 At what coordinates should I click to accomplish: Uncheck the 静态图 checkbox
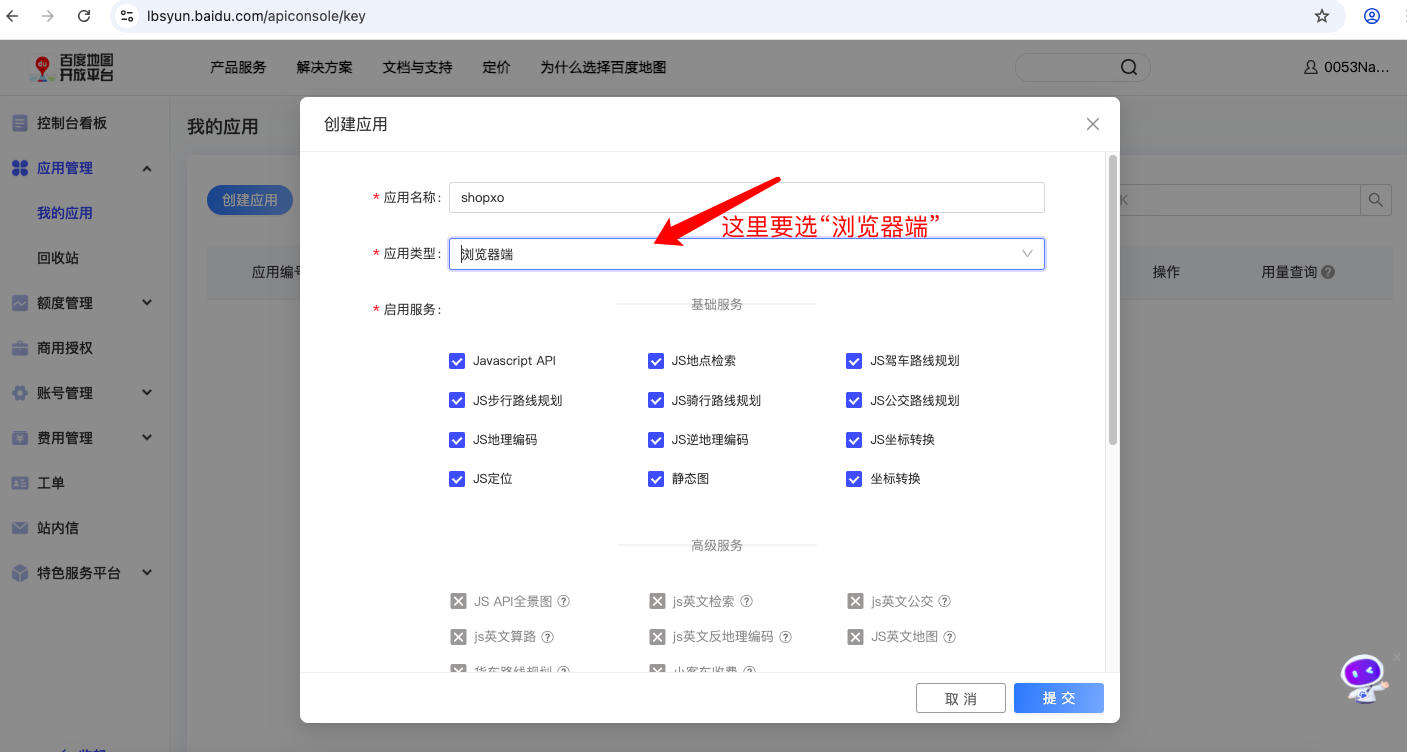click(x=656, y=479)
